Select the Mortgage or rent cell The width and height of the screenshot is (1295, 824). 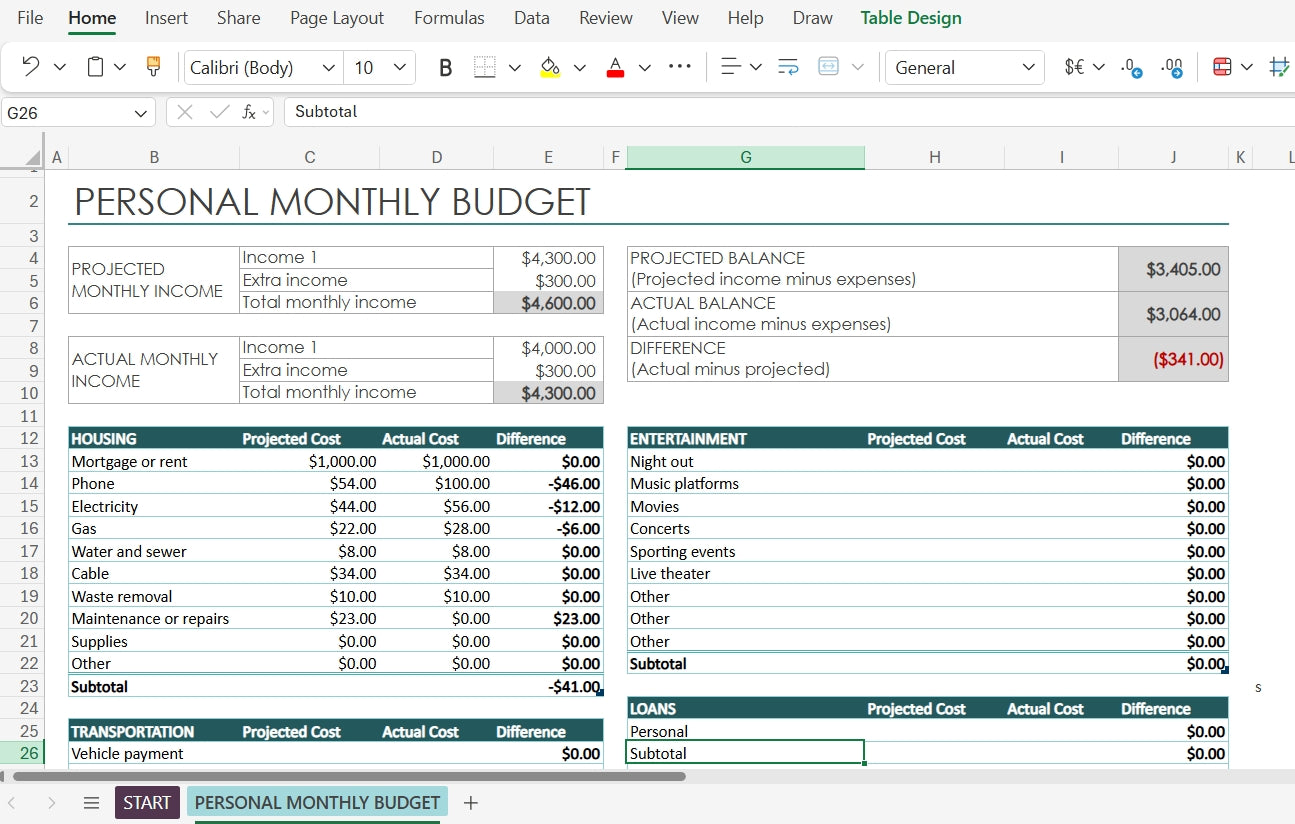pos(154,462)
